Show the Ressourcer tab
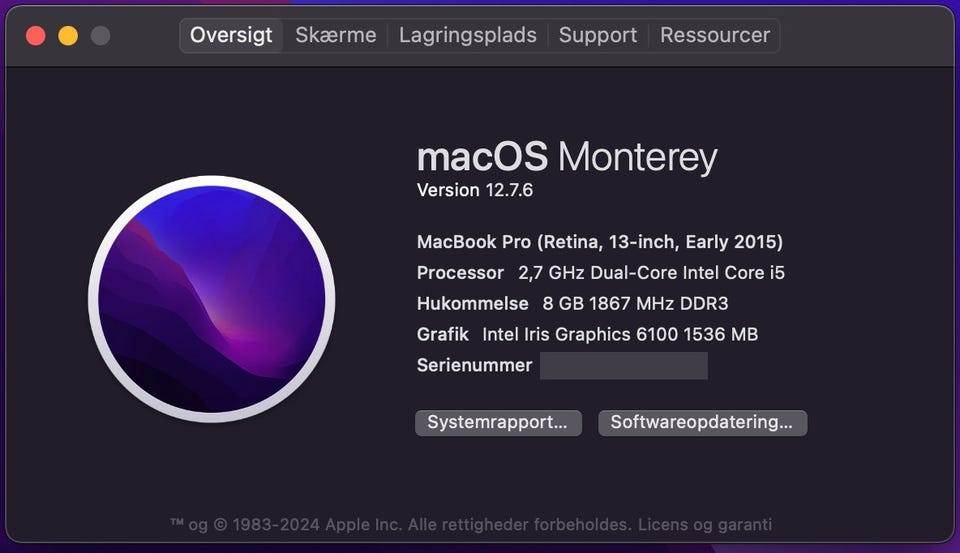The height and width of the screenshot is (553, 960). coord(715,35)
